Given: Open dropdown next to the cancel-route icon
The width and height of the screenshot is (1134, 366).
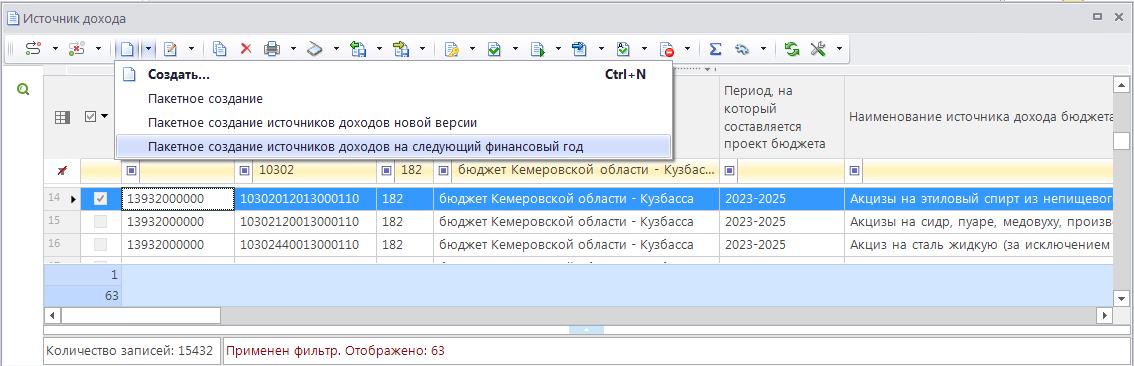Looking at the screenshot, I should click(x=98, y=49).
